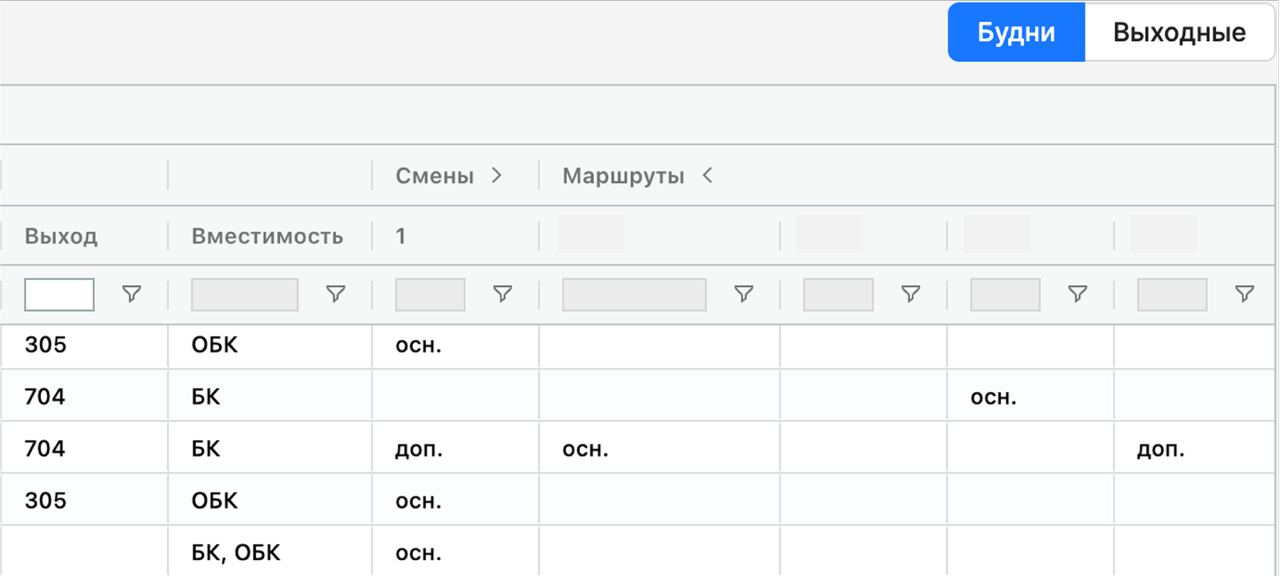Image resolution: width=1280 pixels, height=576 pixels.
Task: Open the filter icon of shift column 1
Action: tap(503, 294)
